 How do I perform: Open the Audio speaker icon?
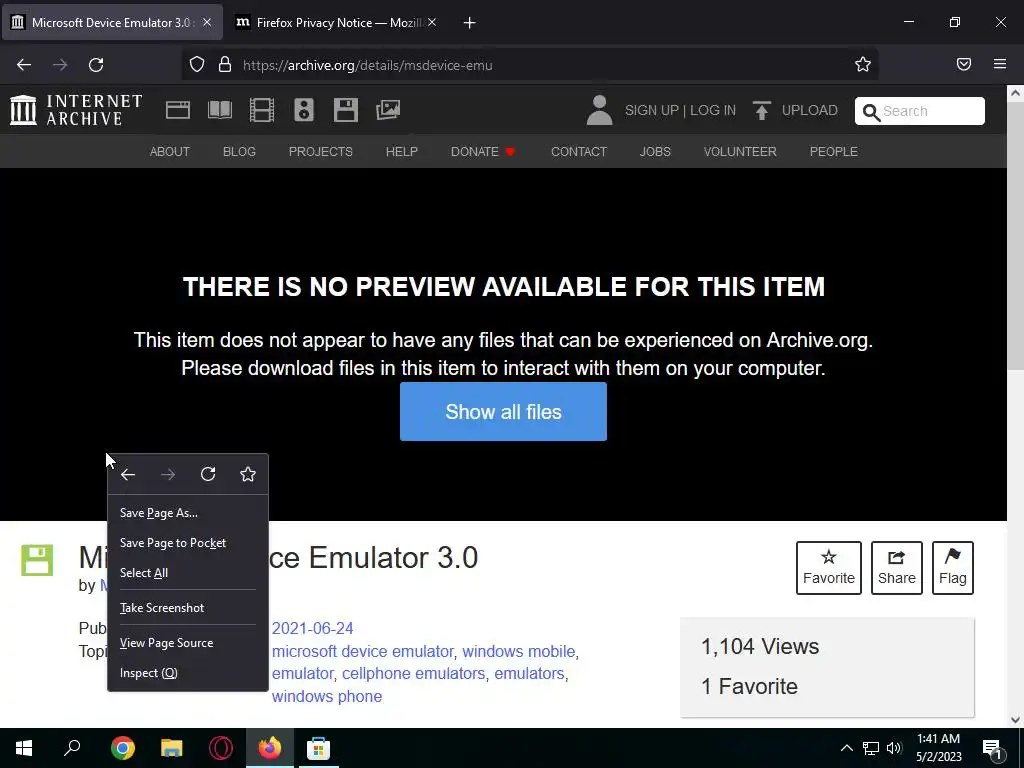(304, 110)
